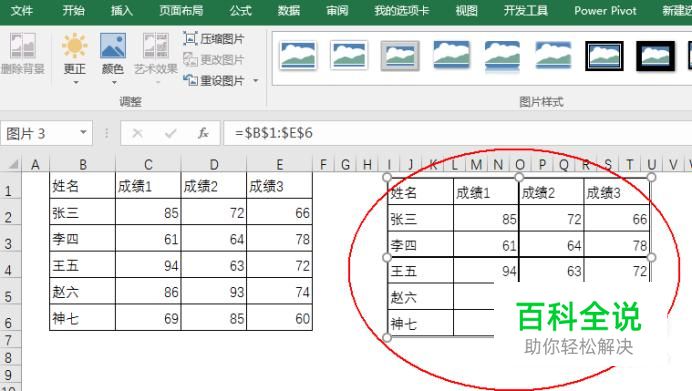The image size is (692, 391).
Task: Select cell E1 containing 成绩3
Action: click(280, 185)
